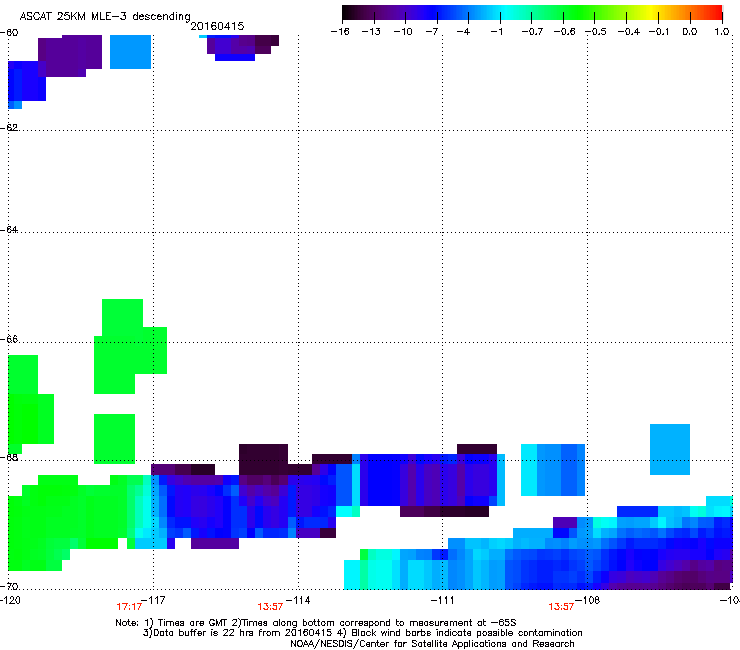Click the -10 colorbar label
Viewport: 740px width, 650px height.
(403, 32)
